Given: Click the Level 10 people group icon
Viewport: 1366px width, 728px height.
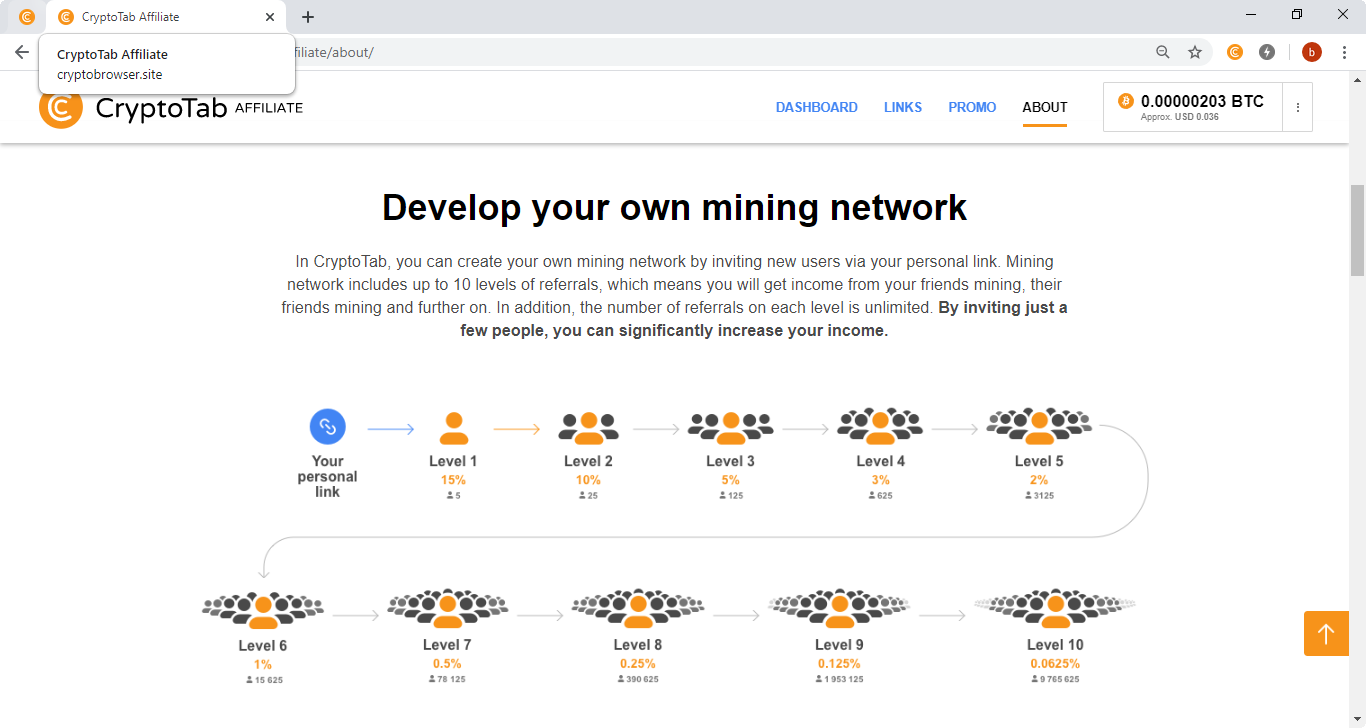Looking at the screenshot, I should click(1054, 609).
